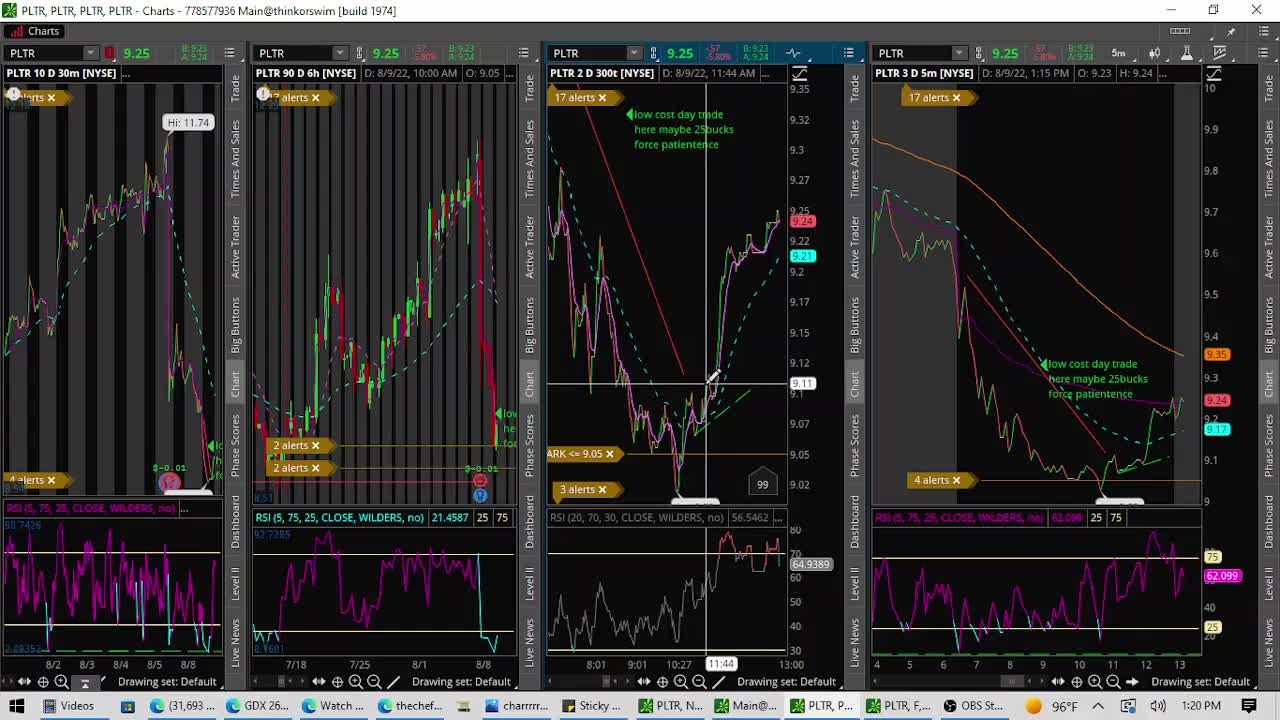Image resolution: width=1280 pixels, height=720 pixels.
Task: Open the window layout grid icon at top right
Action: [x=1180, y=31]
